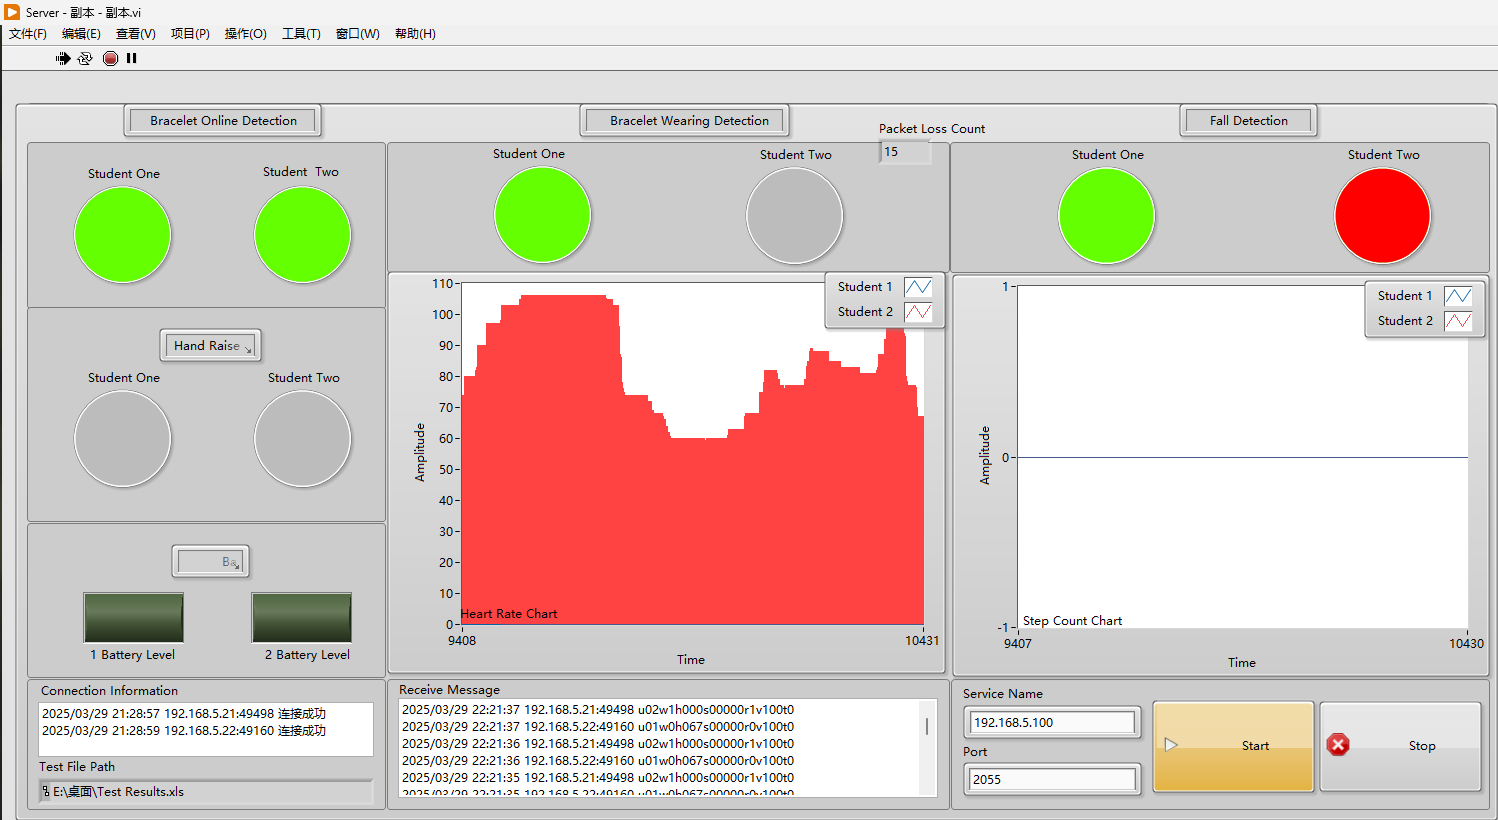This screenshot has height=820, width=1498.
Task: Open the 工具(T) menu
Action: [x=301, y=33]
